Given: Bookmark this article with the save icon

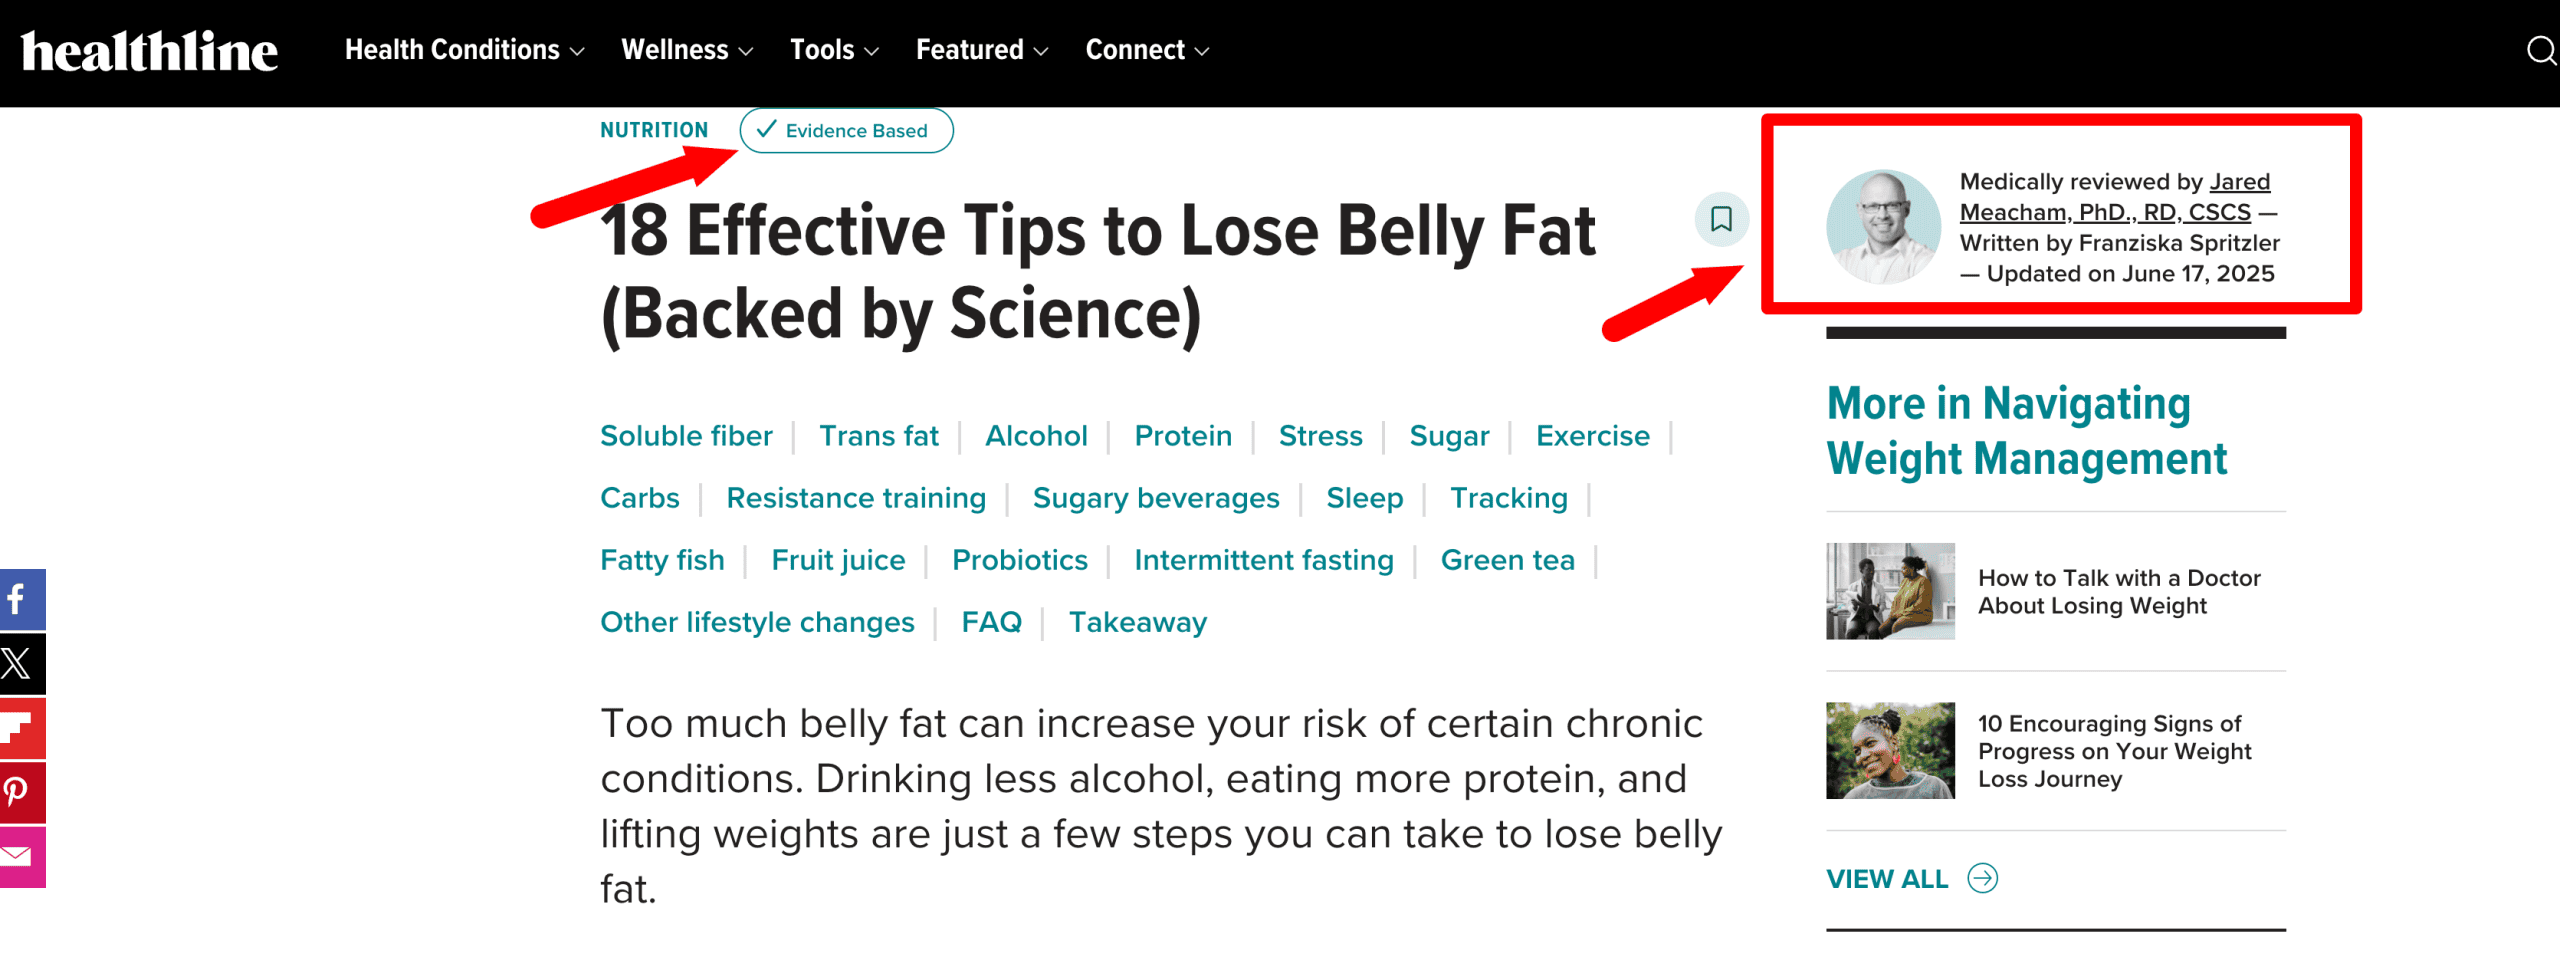Looking at the screenshot, I should 1721,219.
